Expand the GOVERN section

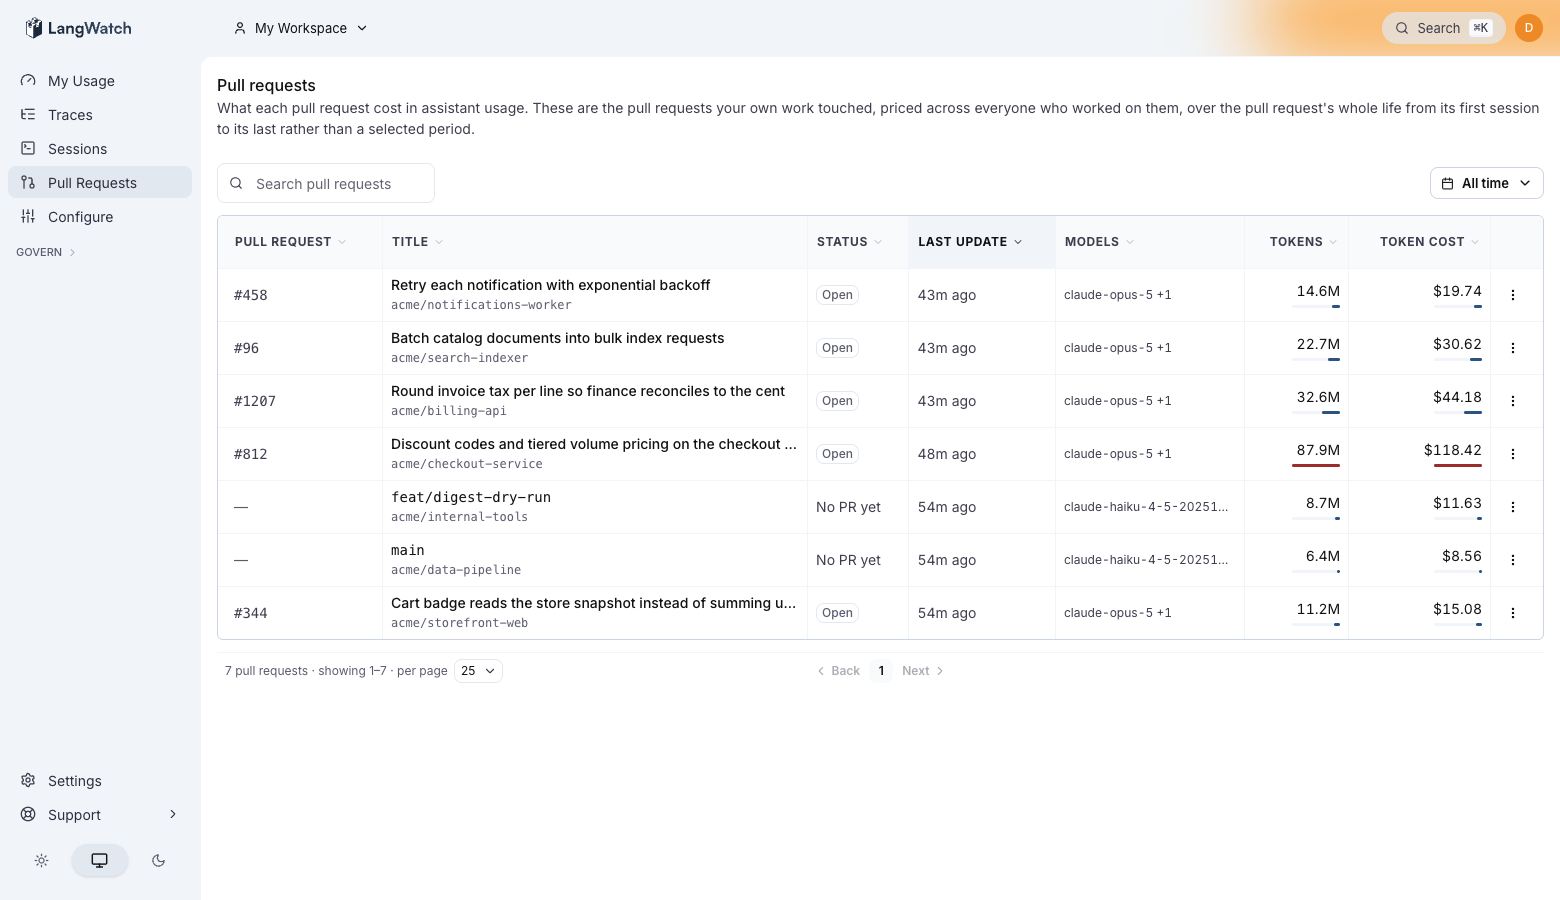46,252
